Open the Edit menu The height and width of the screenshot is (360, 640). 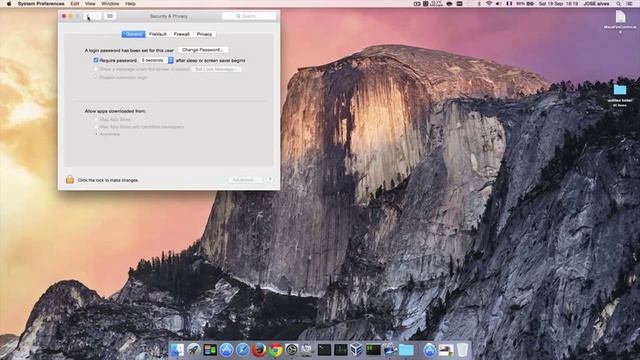[75, 4]
